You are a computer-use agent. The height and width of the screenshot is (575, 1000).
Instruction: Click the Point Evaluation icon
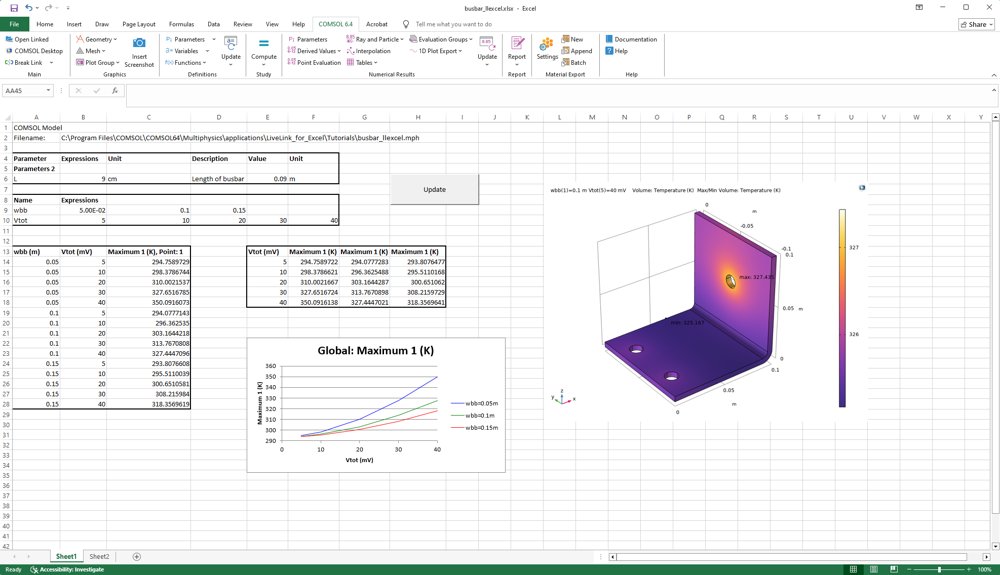tap(291, 62)
